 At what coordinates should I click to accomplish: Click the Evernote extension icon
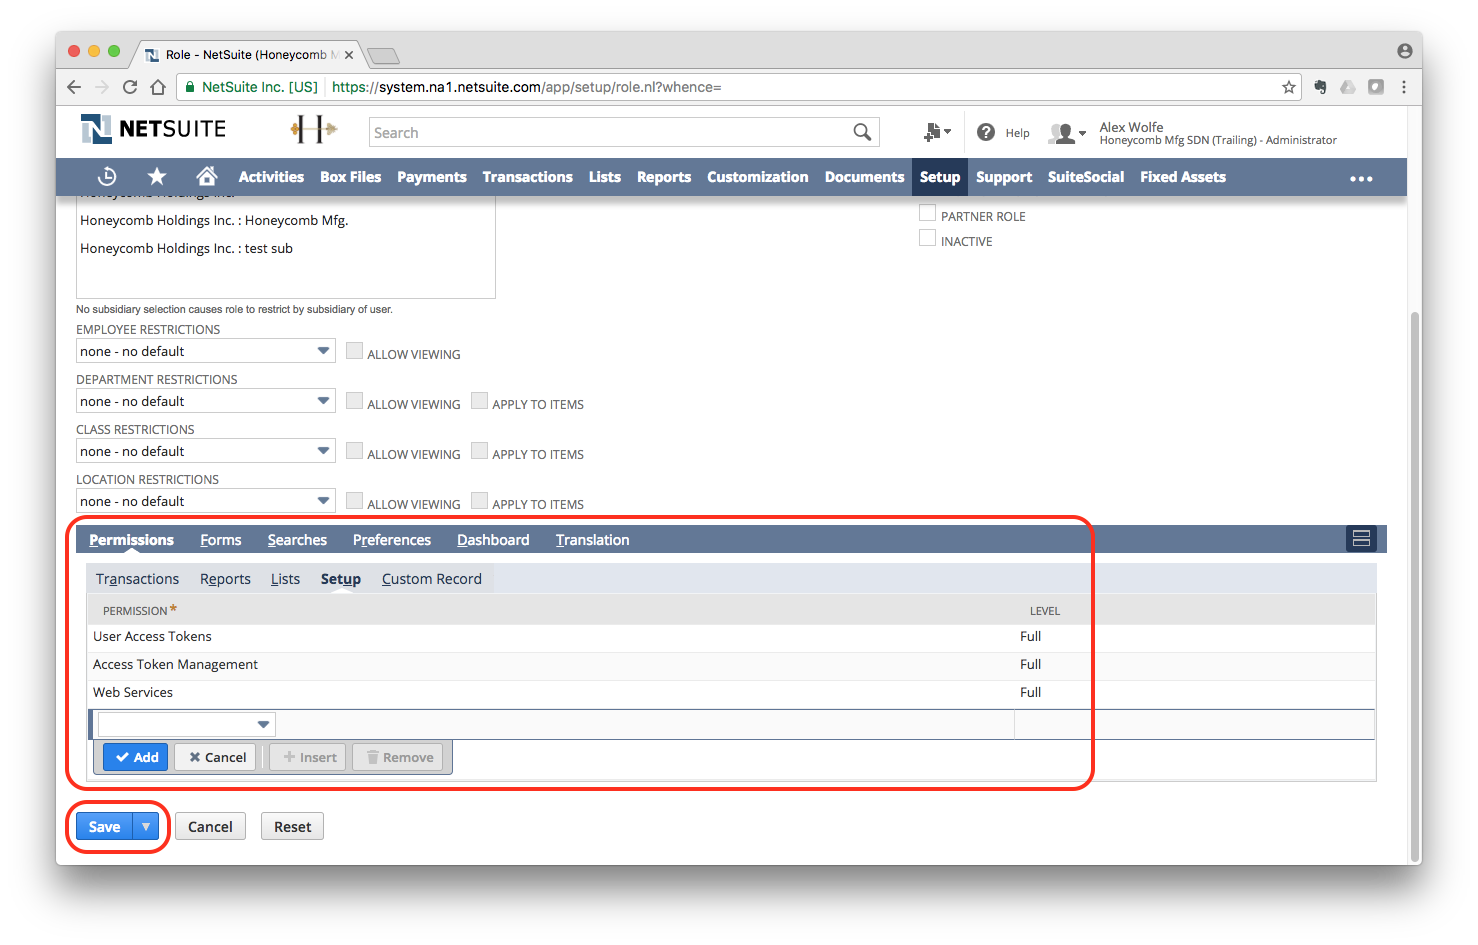coord(1320,87)
